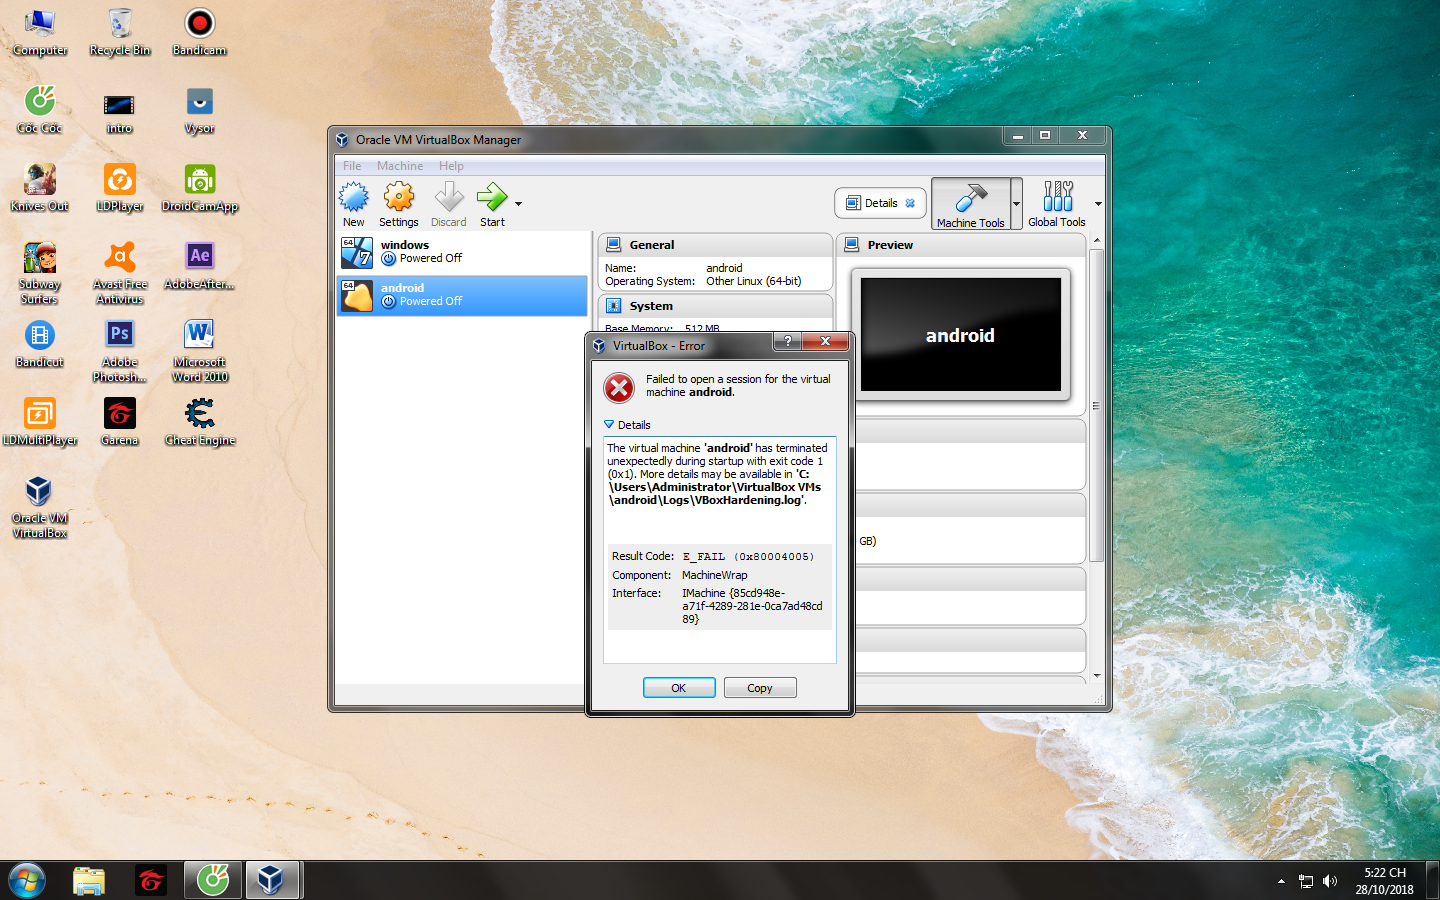Click the Discard arrow icon

click(449, 198)
